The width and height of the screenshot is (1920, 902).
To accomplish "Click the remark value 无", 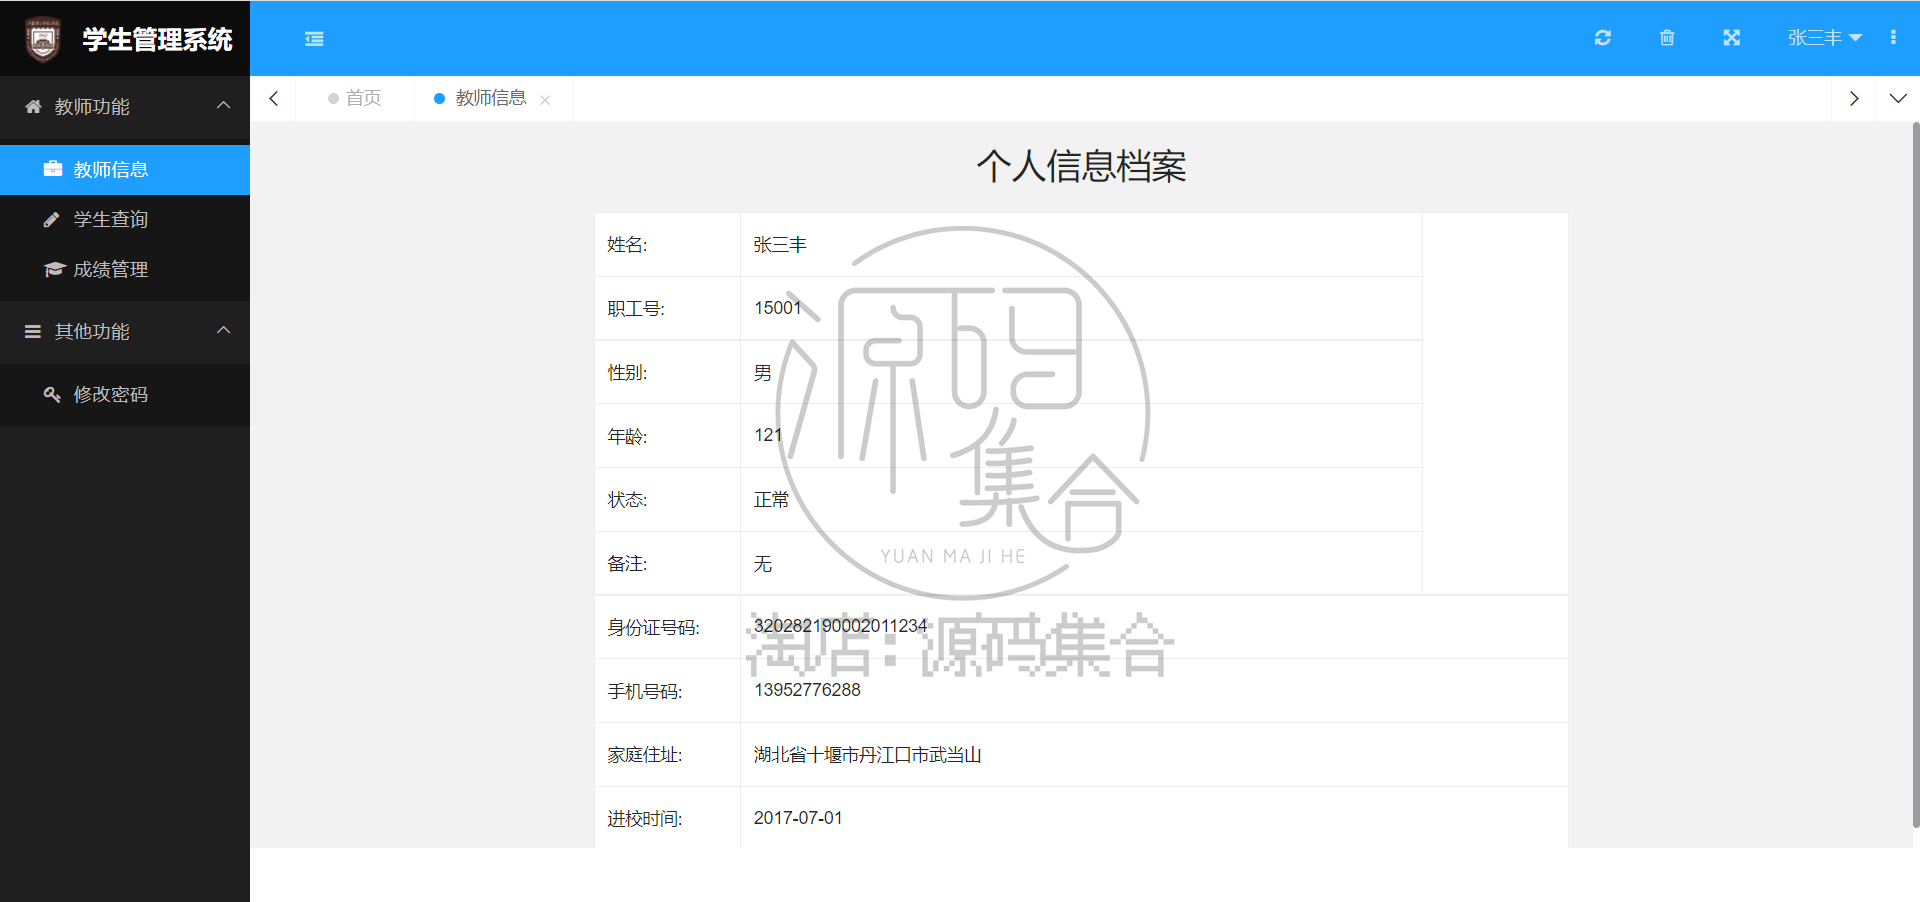I will pos(763,563).
